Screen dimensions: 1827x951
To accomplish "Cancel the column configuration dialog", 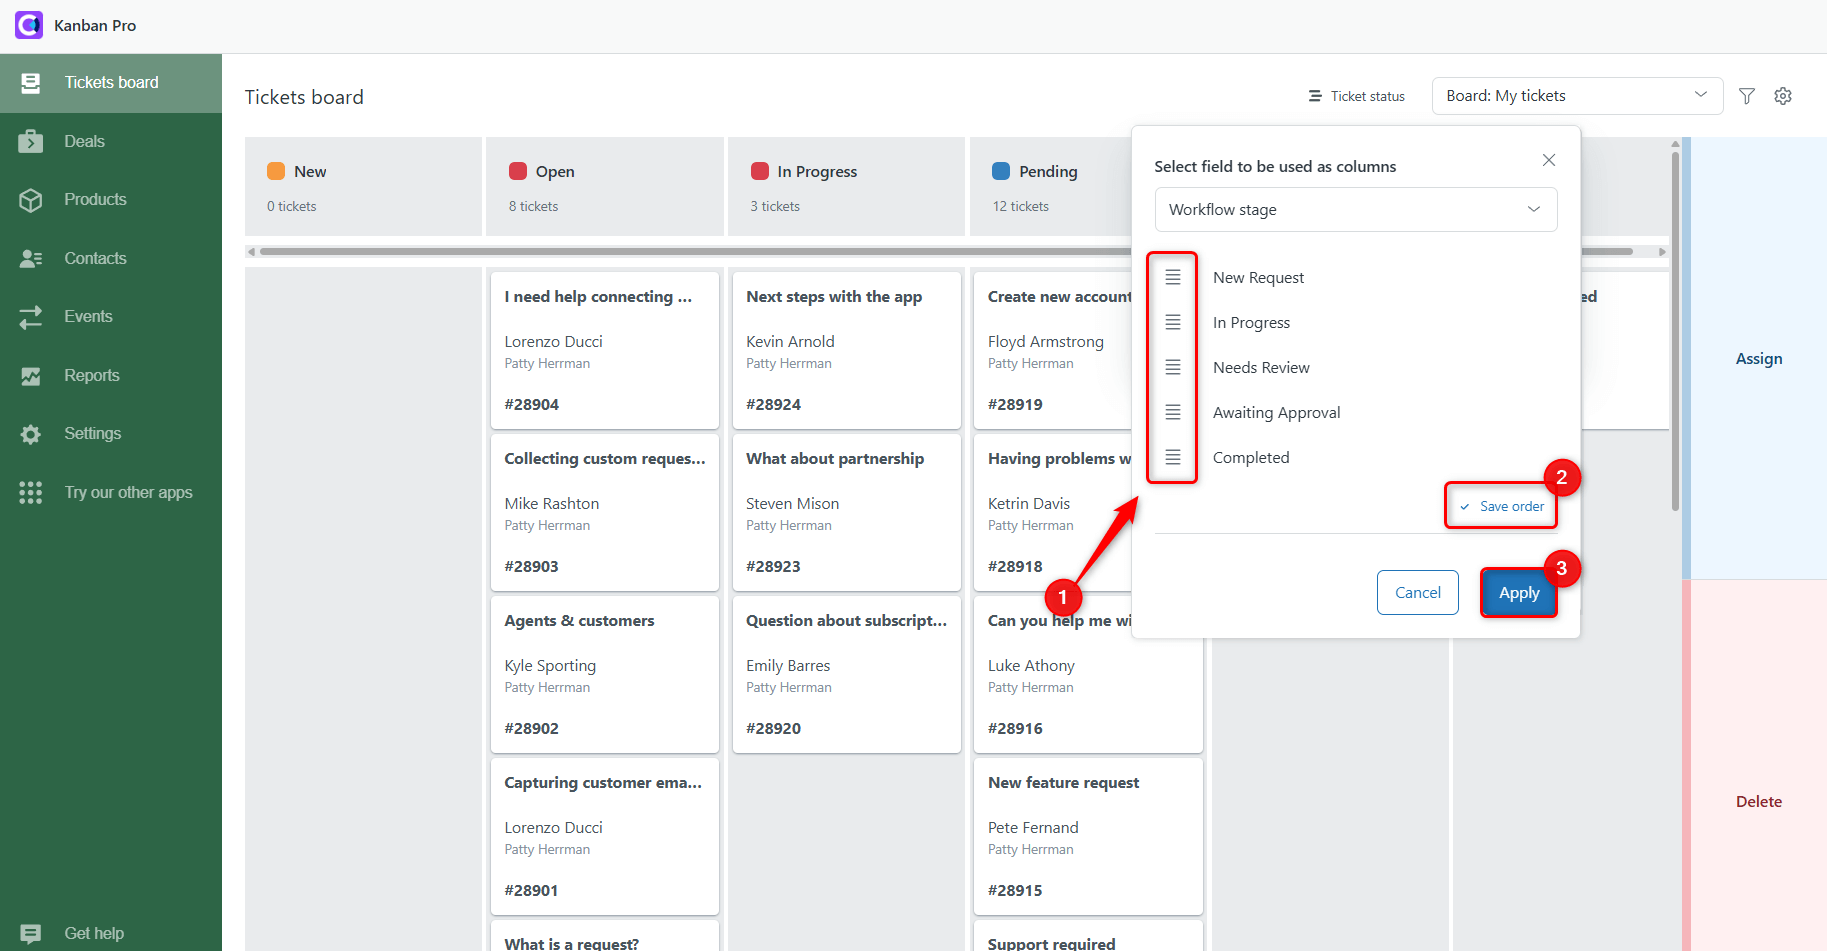I will click(1417, 592).
